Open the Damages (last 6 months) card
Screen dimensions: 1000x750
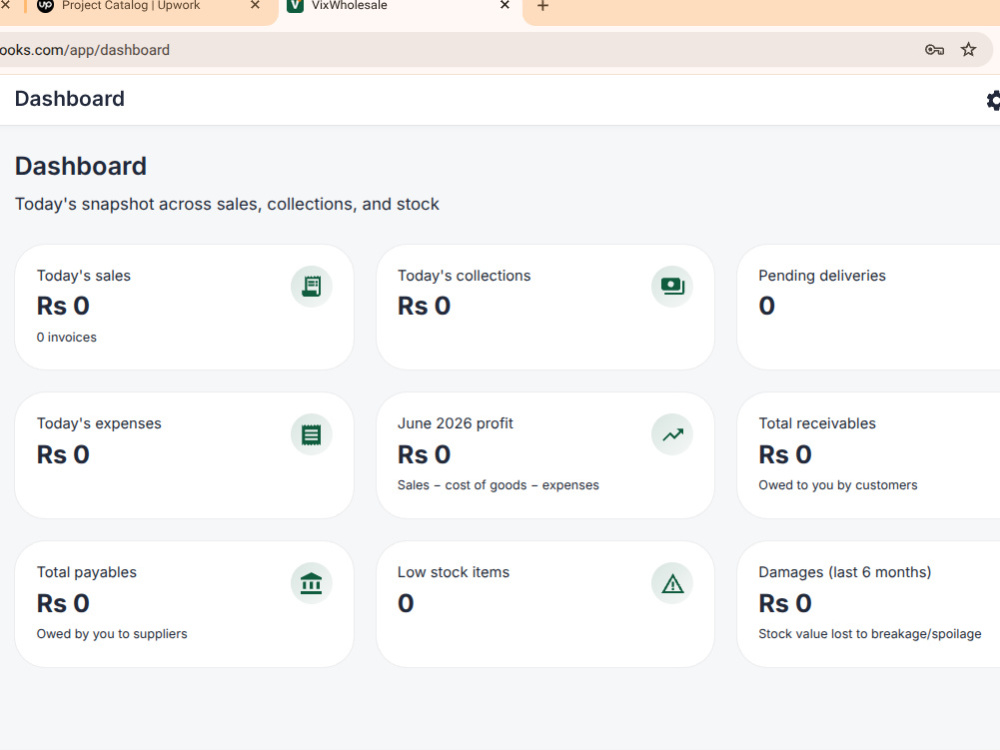(869, 604)
